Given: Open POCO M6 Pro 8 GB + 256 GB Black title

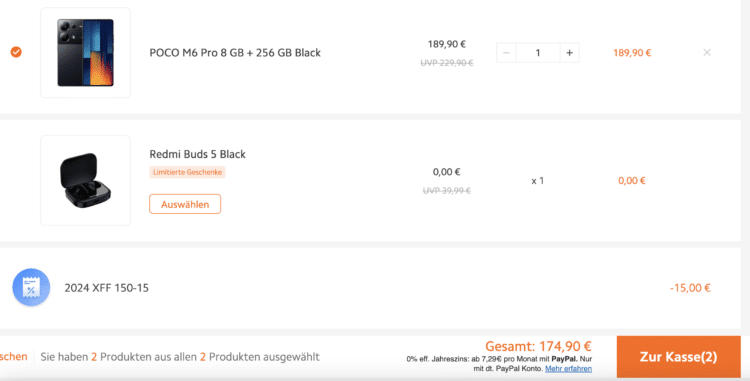Looking at the screenshot, I should point(235,53).
